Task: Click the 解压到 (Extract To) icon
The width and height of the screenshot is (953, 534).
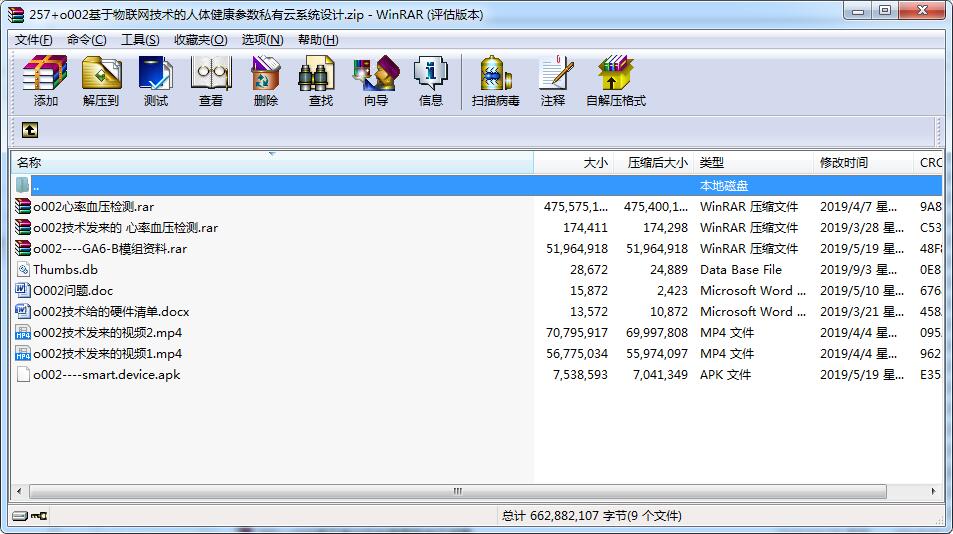Action: [101, 81]
